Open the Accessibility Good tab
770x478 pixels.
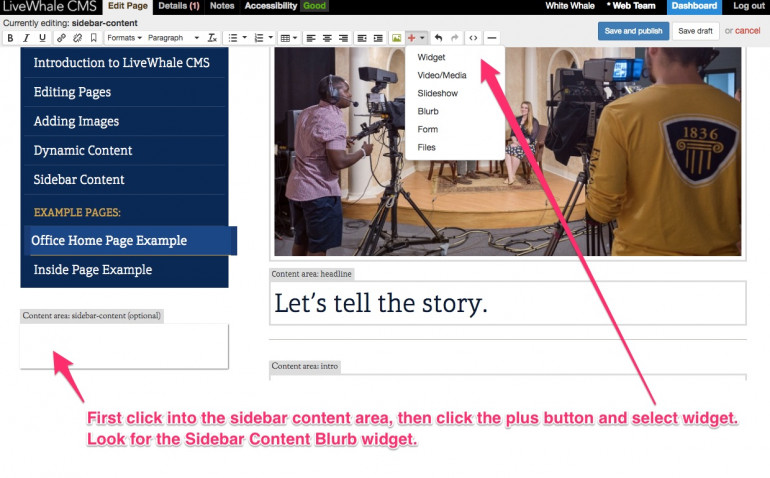click(285, 6)
